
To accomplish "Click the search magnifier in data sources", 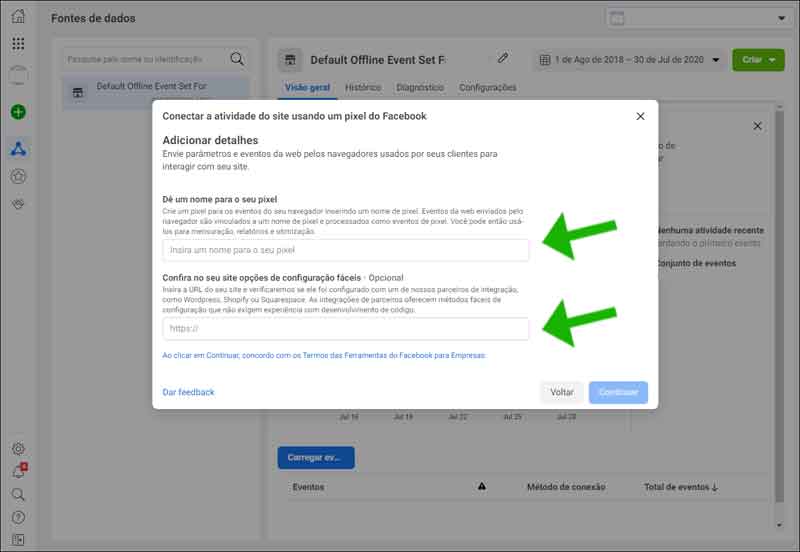I will click(237, 59).
